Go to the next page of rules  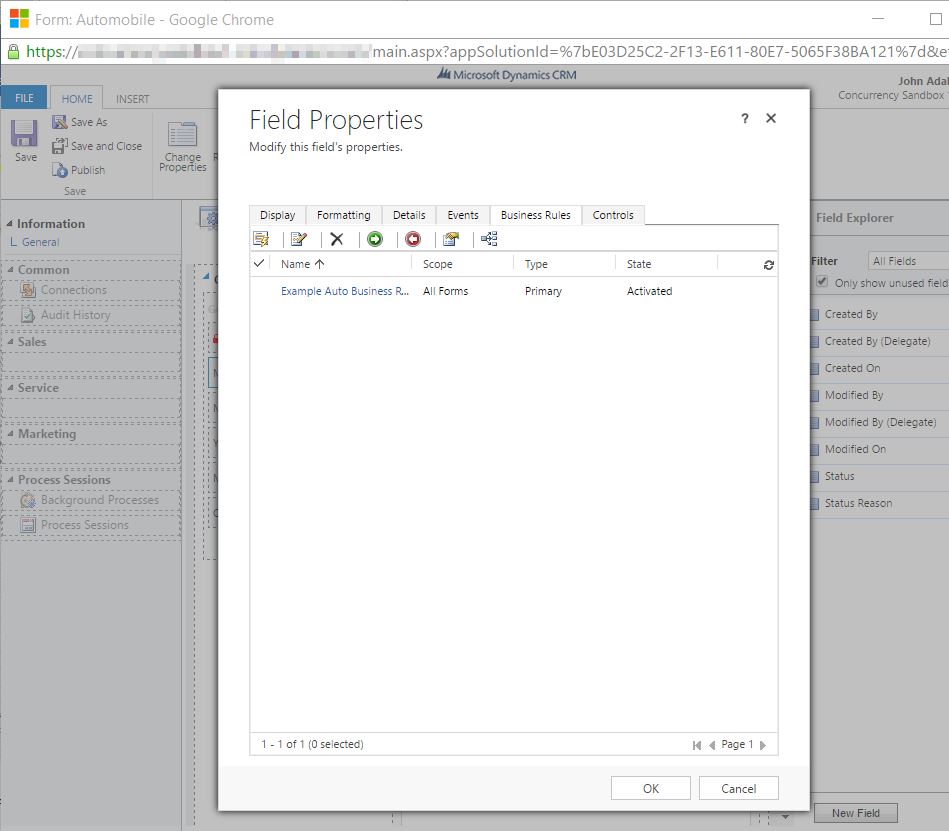click(763, 745)
